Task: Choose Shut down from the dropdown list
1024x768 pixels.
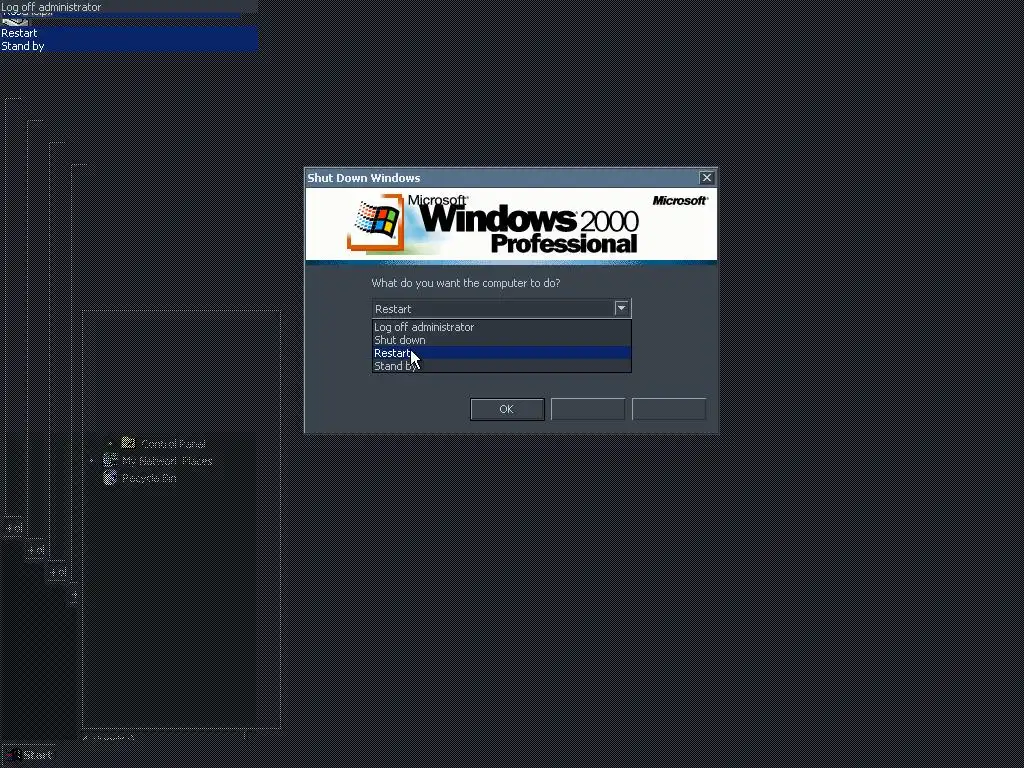Action: tap(502, 340)
